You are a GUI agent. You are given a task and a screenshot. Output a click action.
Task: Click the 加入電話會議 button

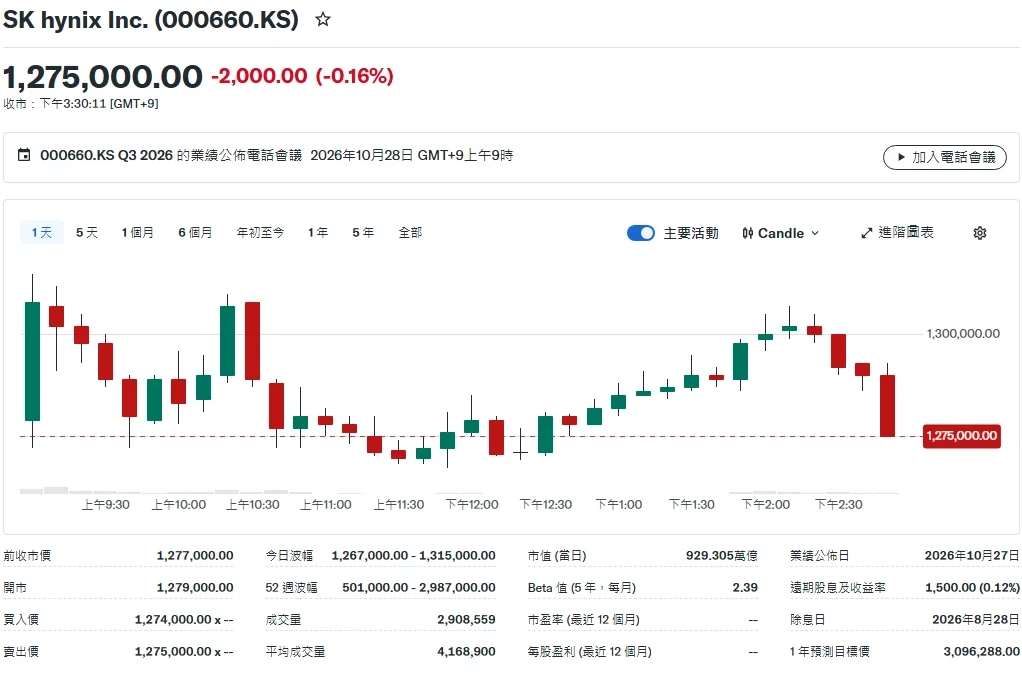click(x=944, y=157)
